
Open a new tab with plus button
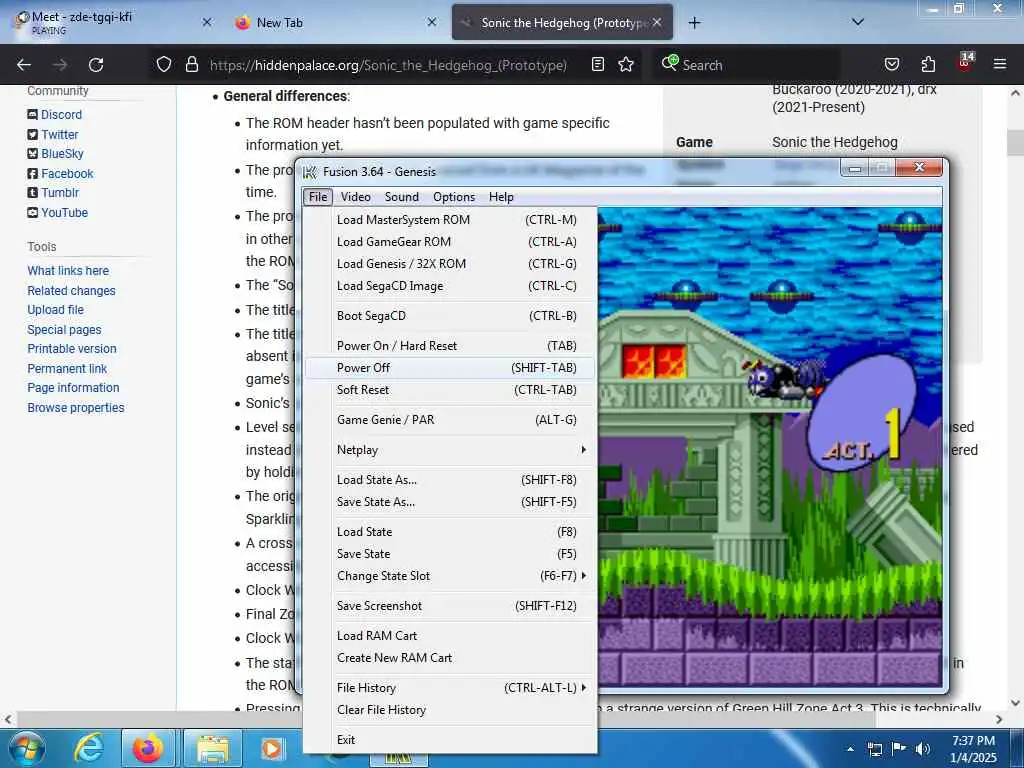coord(694,23)
